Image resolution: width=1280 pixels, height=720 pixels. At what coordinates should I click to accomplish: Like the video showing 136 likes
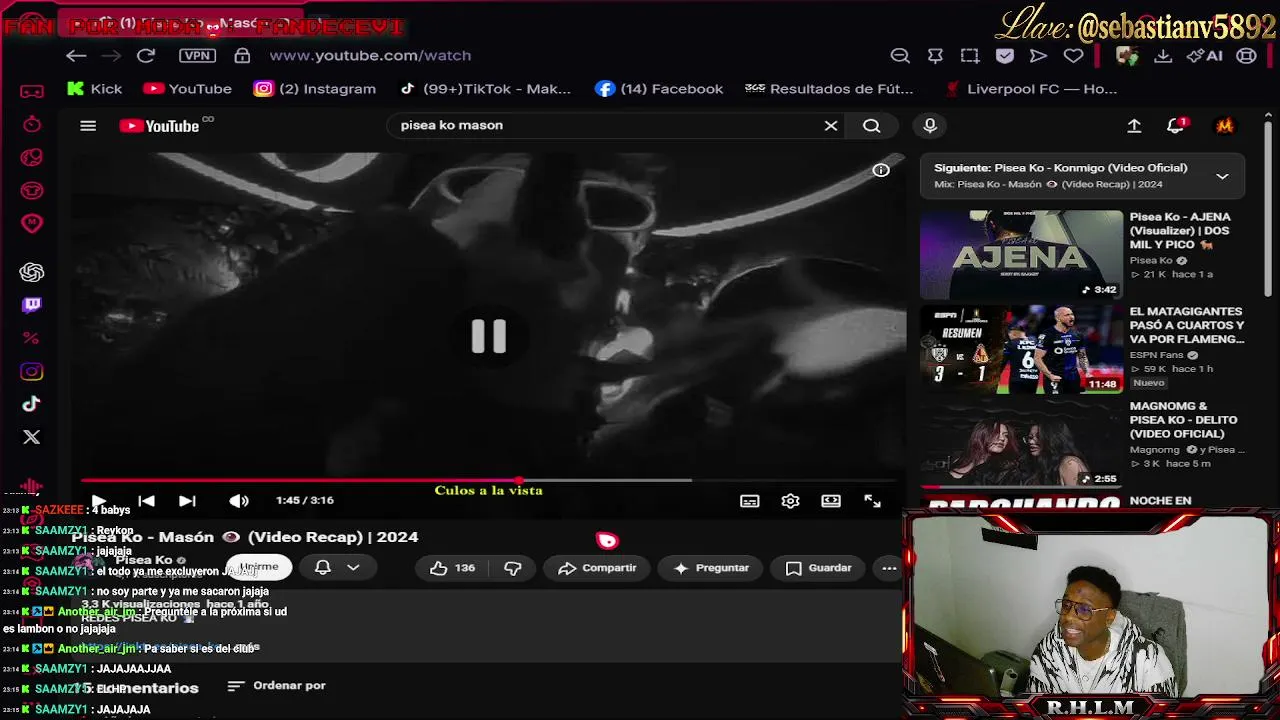(x=452, y=568)
